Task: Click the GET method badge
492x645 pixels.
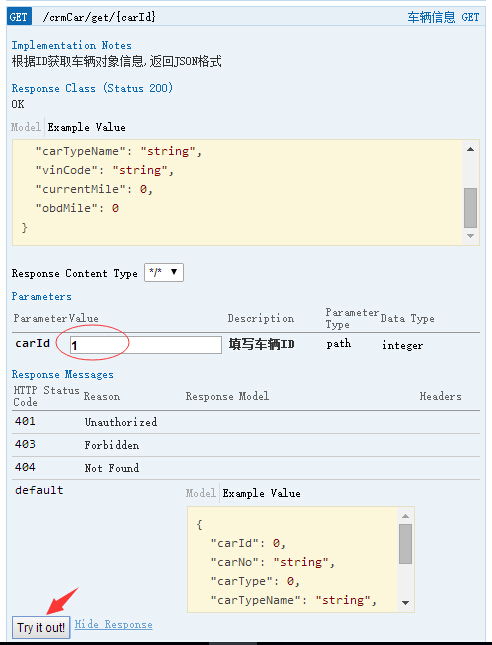Action: pyautogui.click(x=19, y=17)
